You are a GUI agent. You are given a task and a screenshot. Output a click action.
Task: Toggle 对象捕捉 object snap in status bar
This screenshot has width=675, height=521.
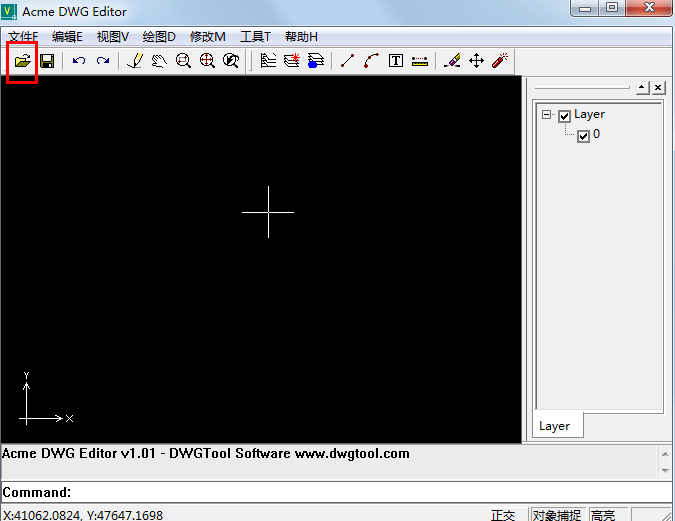click(557, 515)
